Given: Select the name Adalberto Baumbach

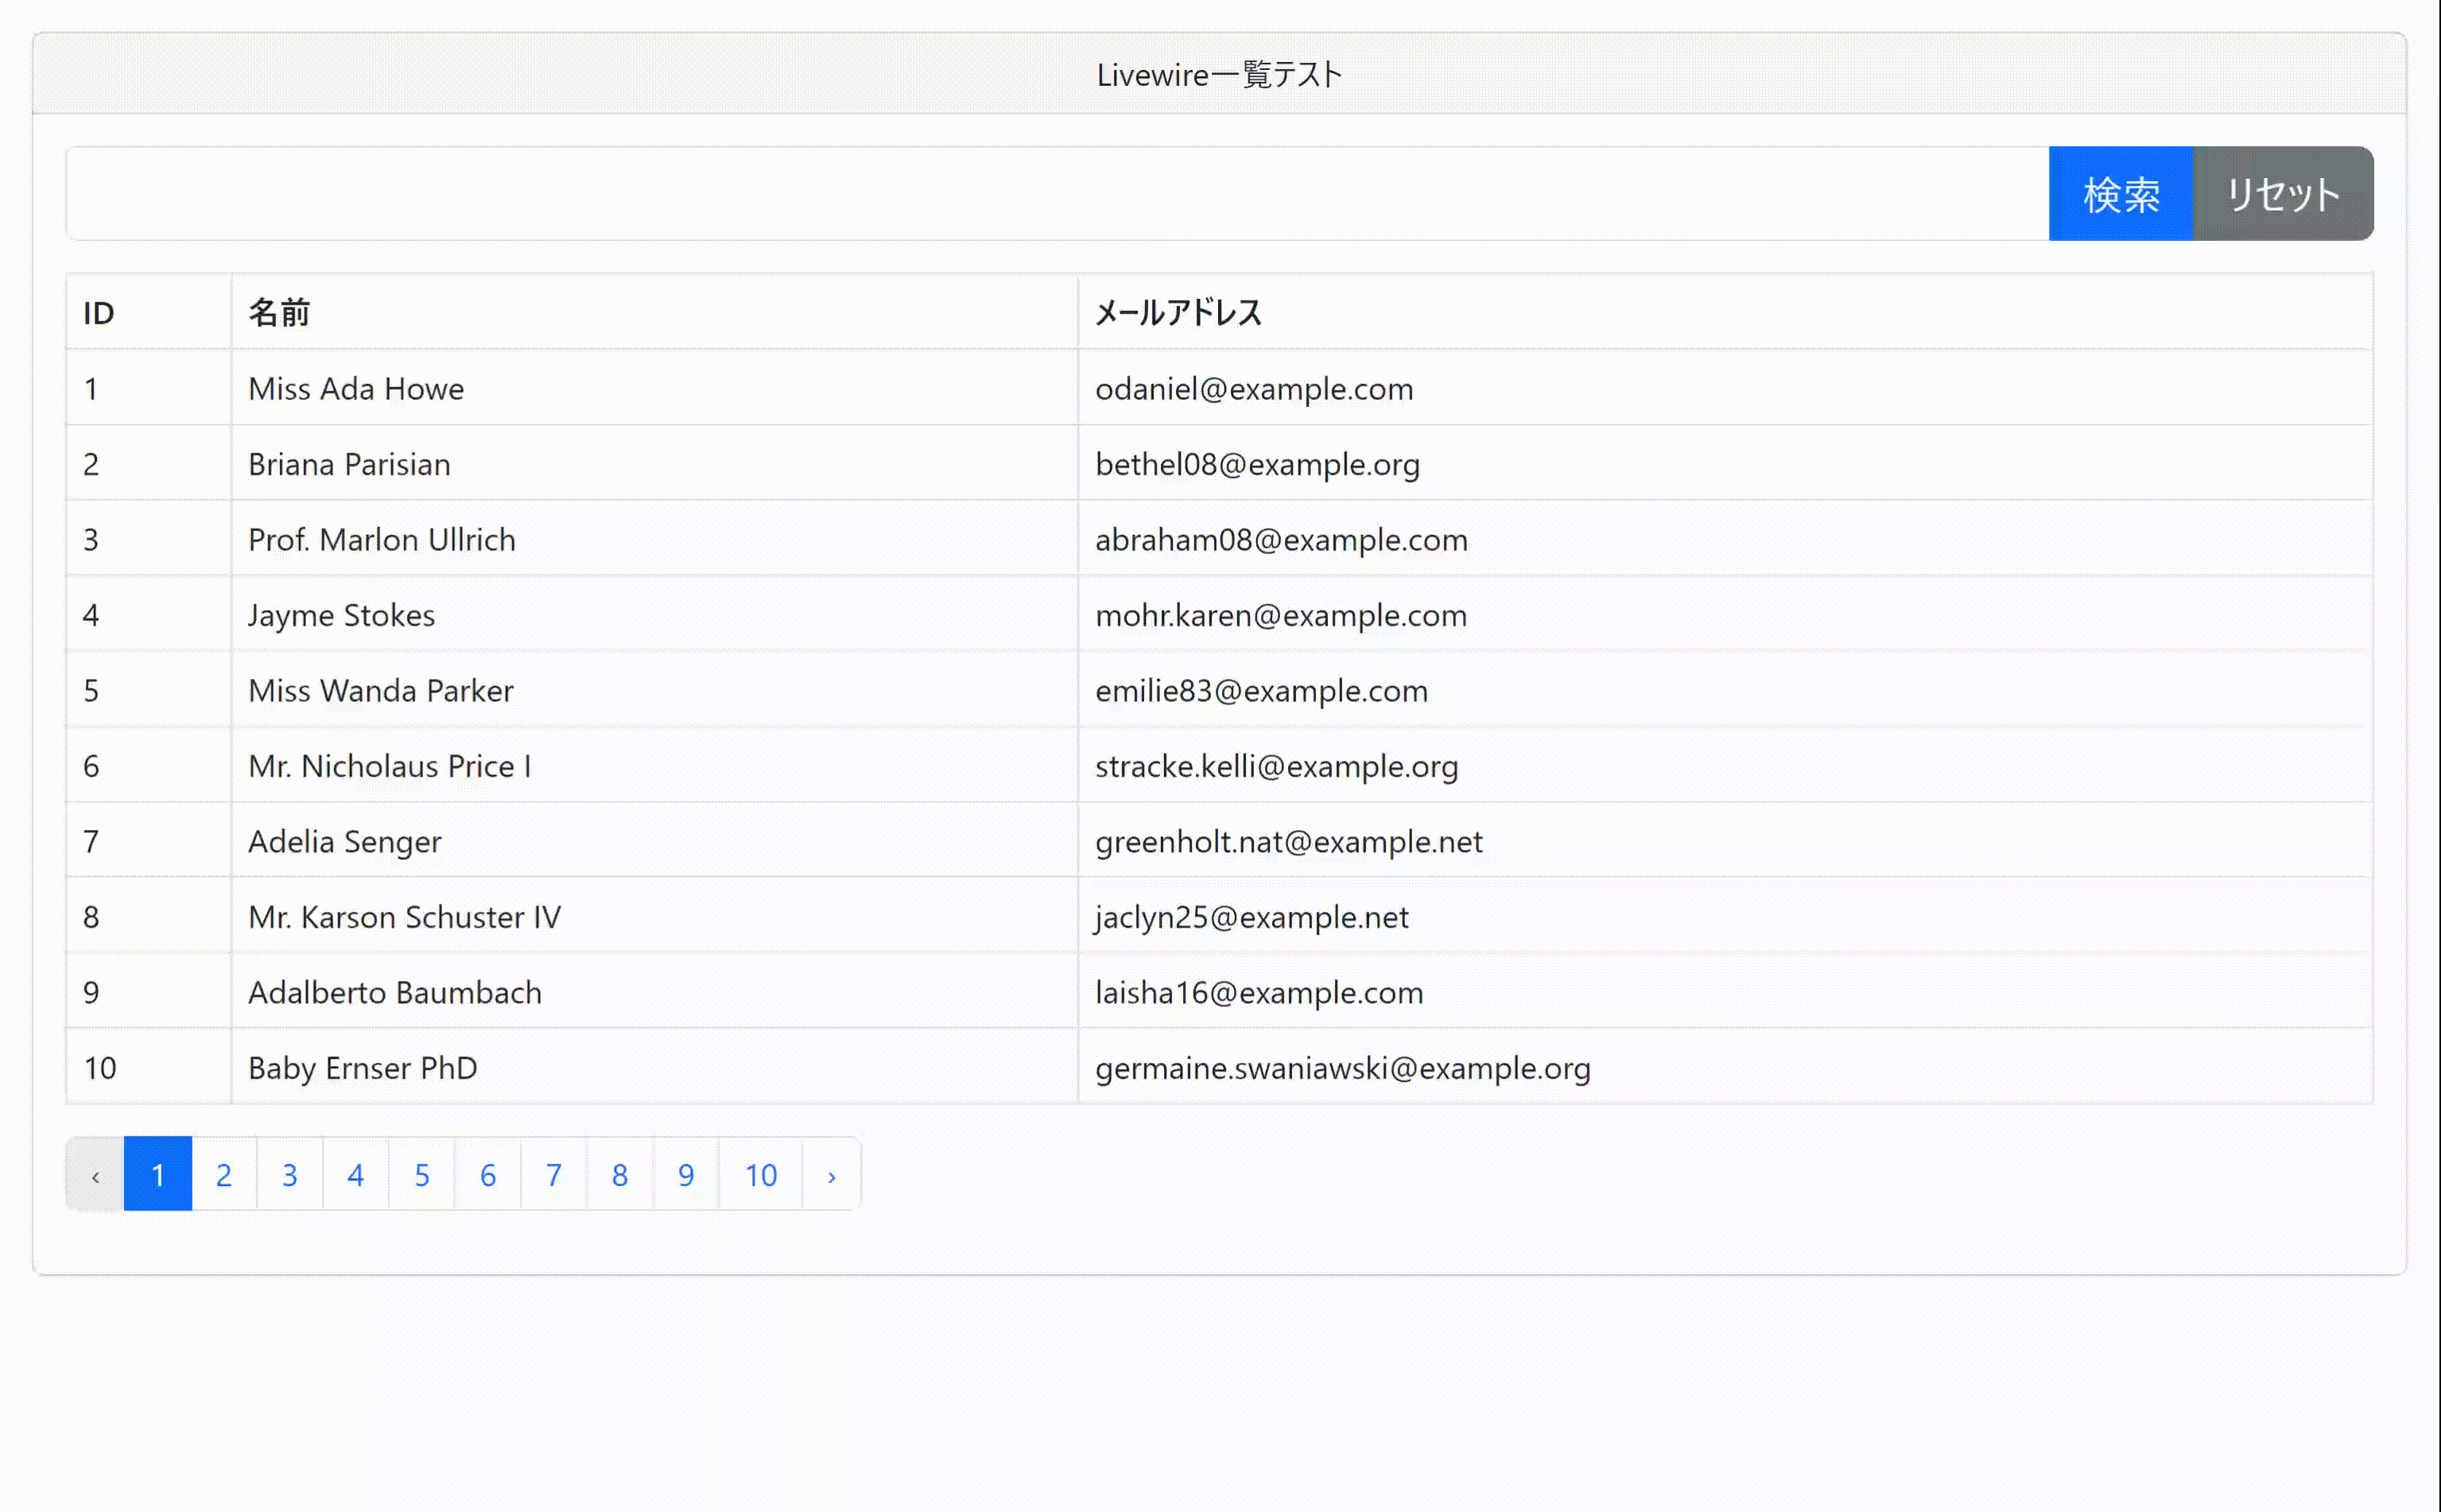Looking at the screenshot, I should tap(395, 992).
